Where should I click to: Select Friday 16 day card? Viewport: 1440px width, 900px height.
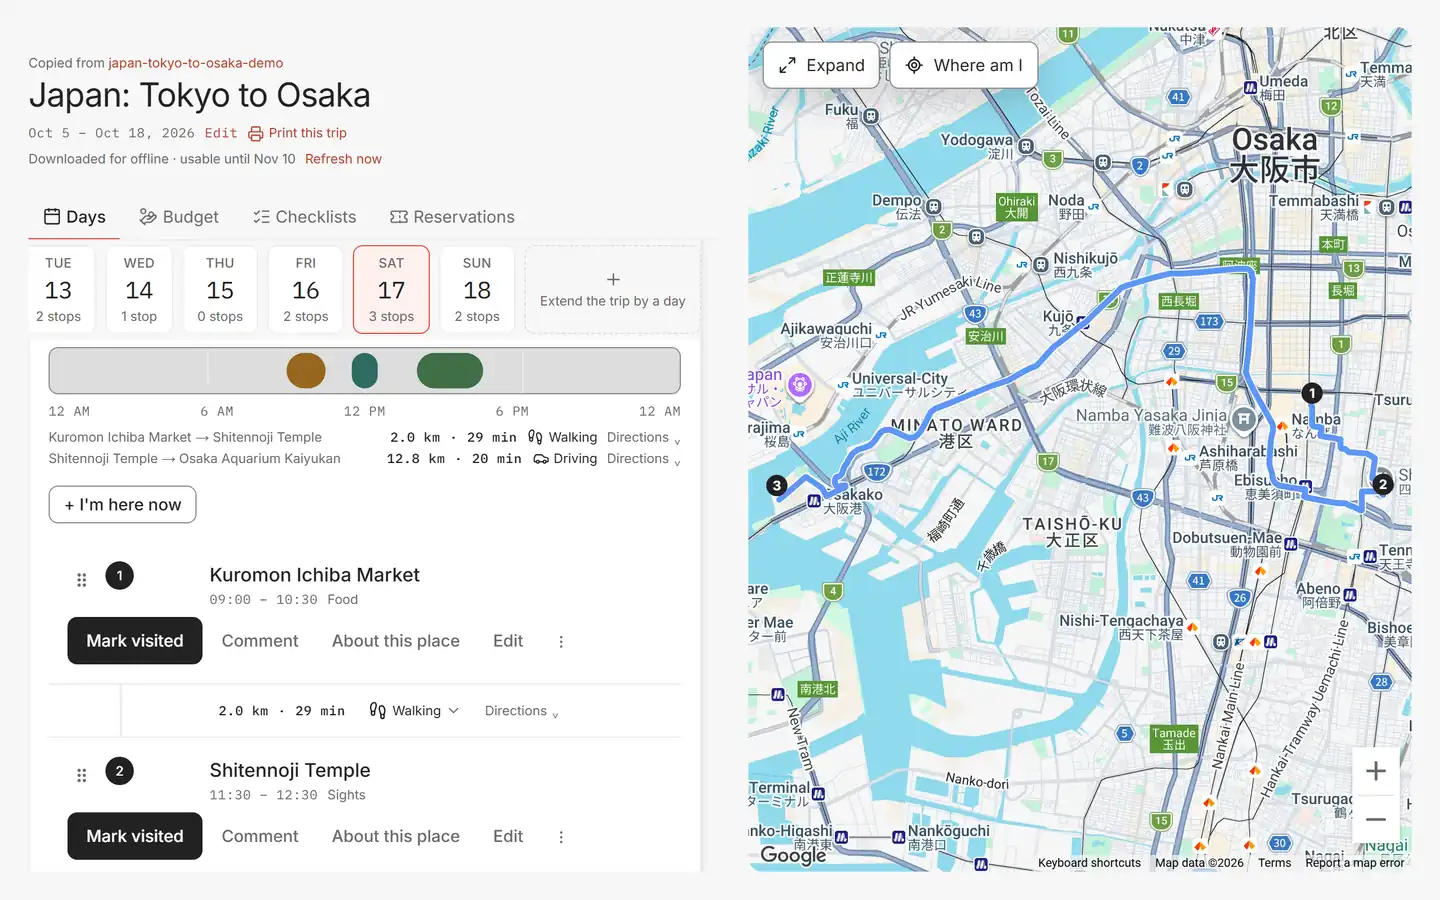306,289
